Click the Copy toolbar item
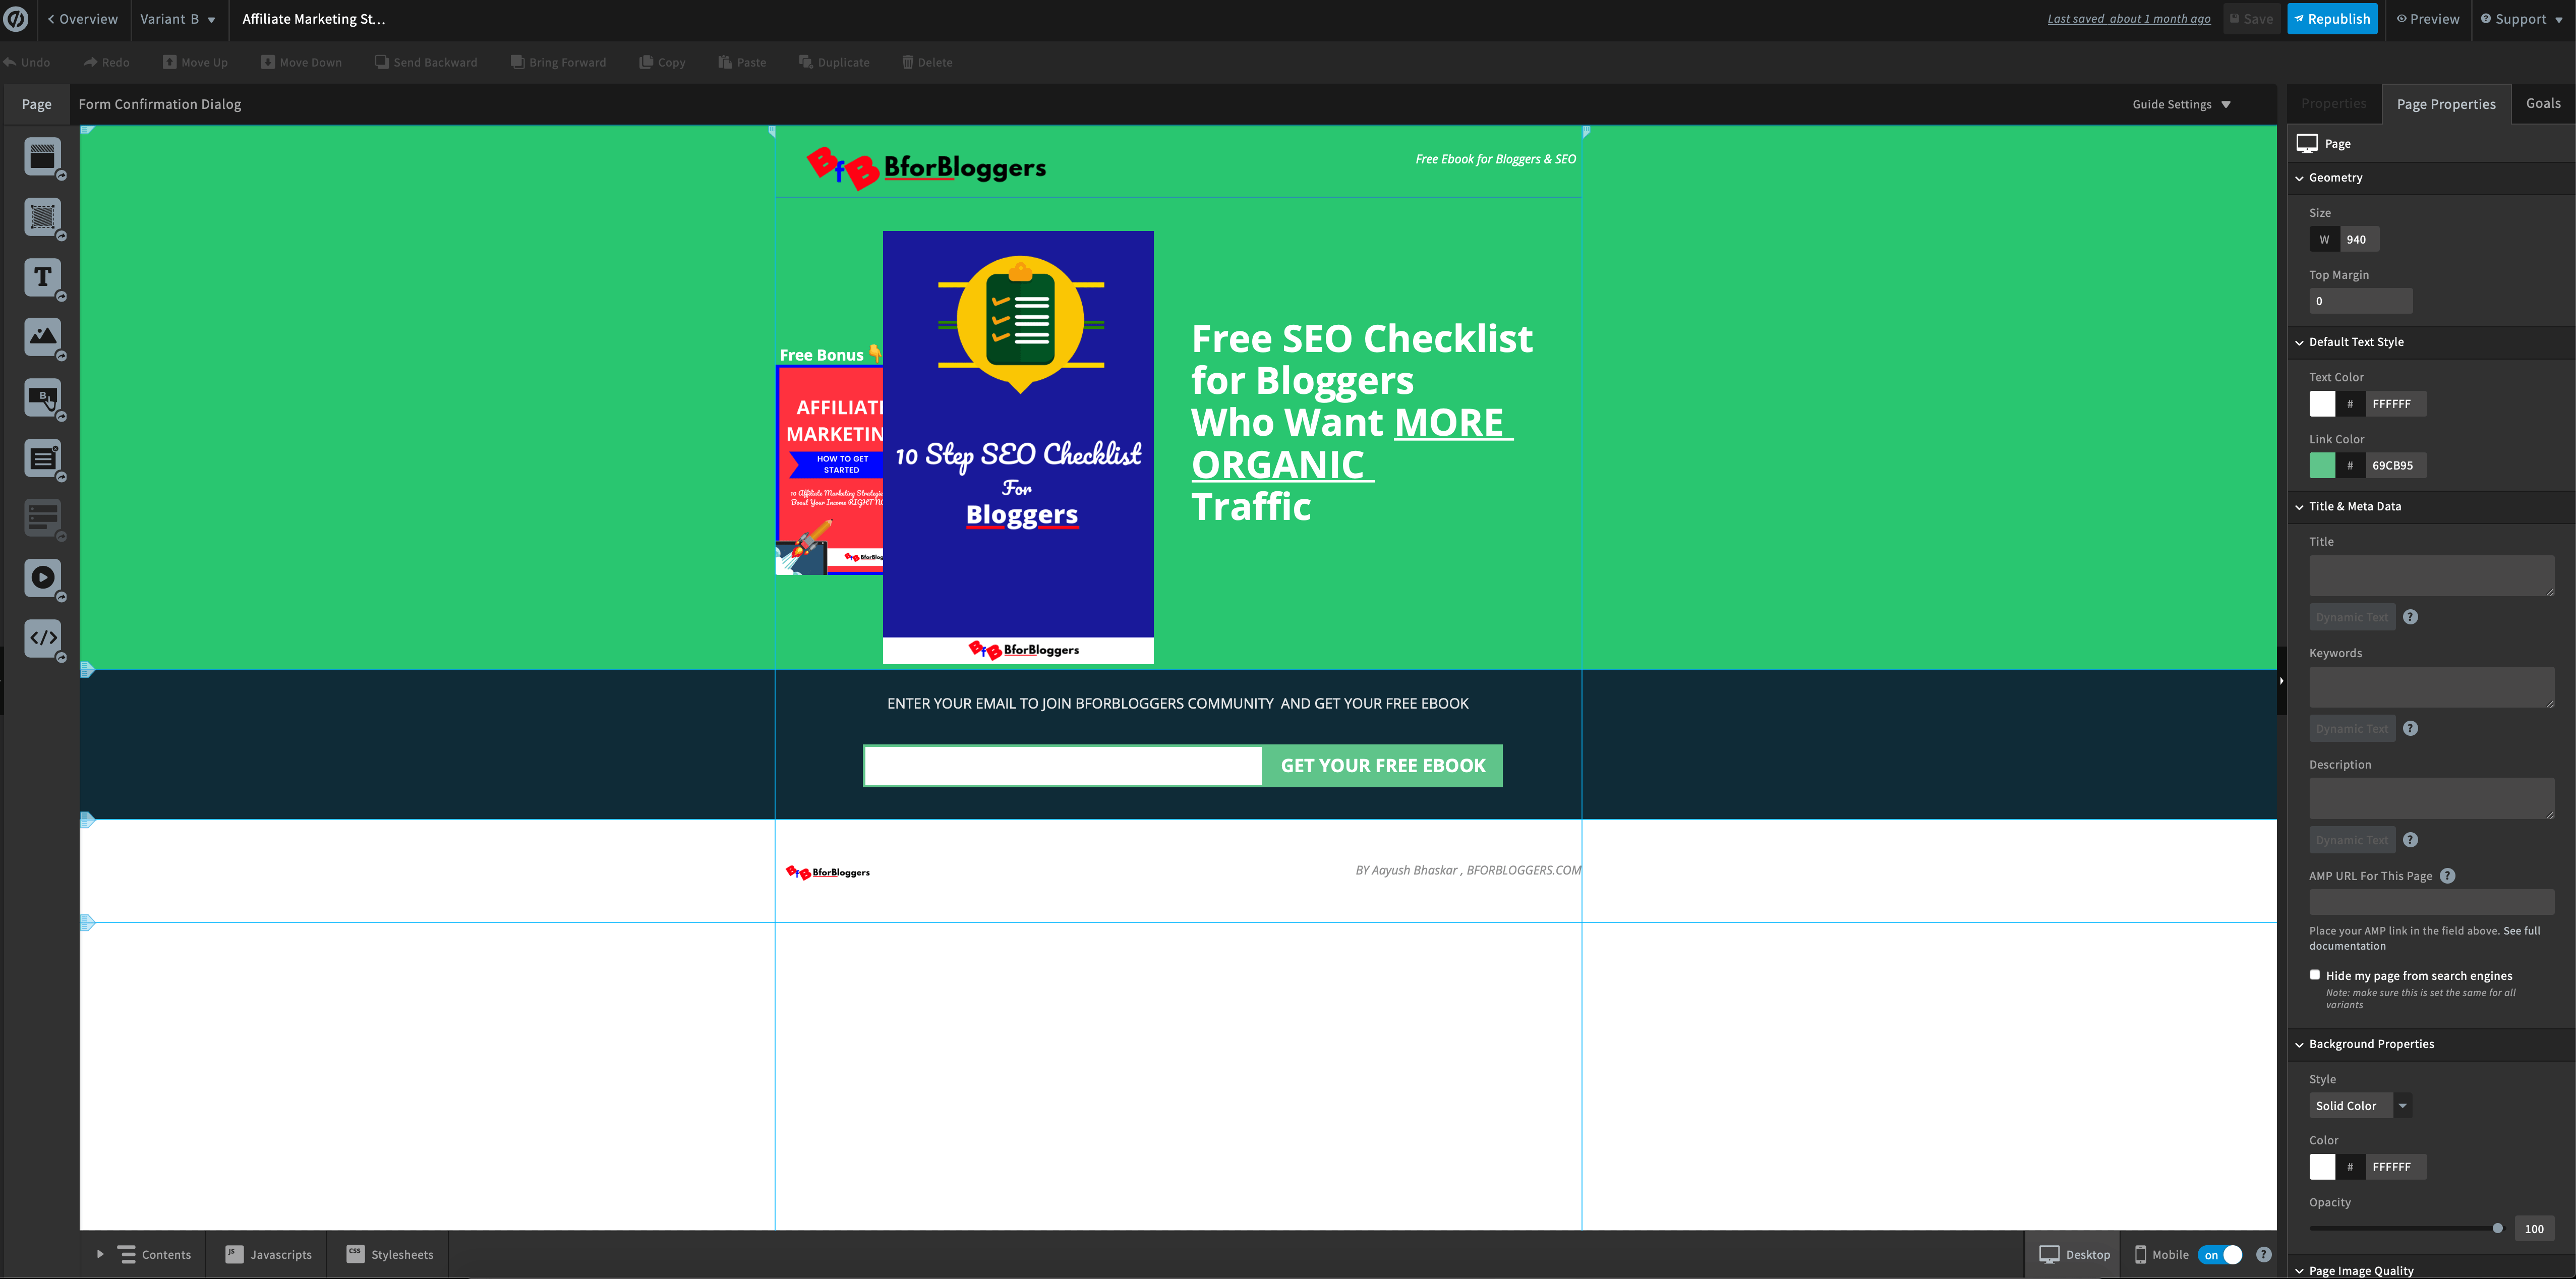The height and width of the screenshot is (1279, 2576). (663, 62)
